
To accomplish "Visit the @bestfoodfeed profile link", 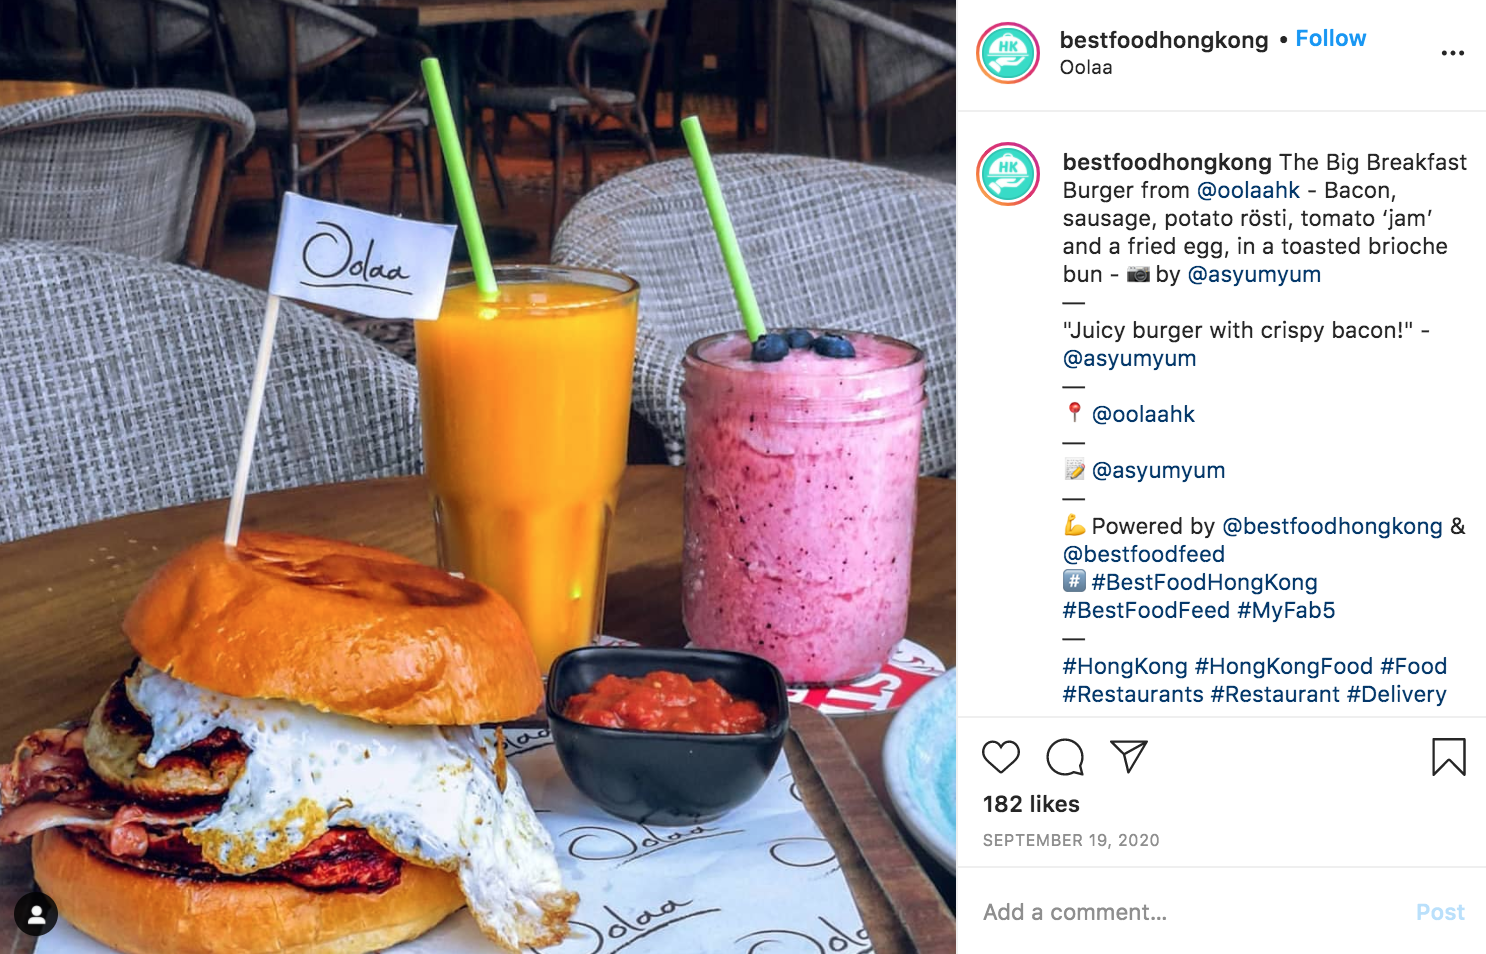I will click(x=1144, y=554).
